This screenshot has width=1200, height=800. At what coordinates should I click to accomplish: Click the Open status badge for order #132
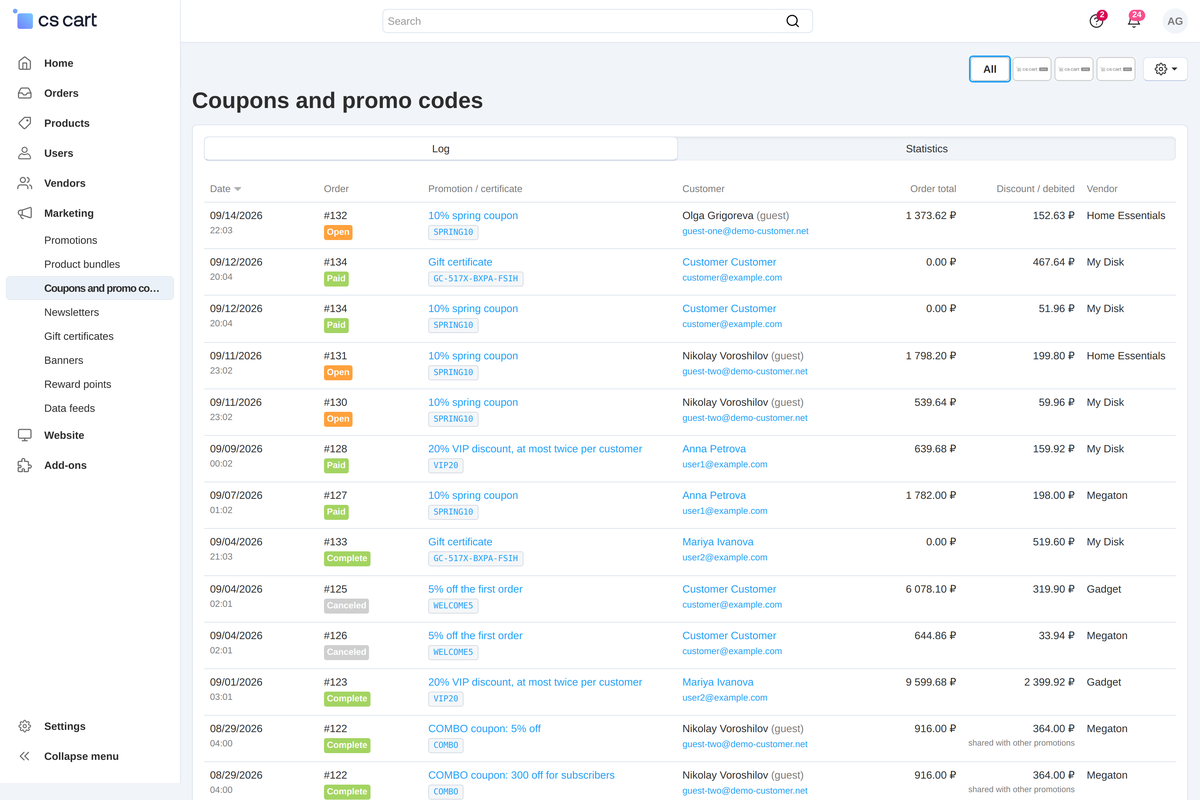tap(338, 232)
